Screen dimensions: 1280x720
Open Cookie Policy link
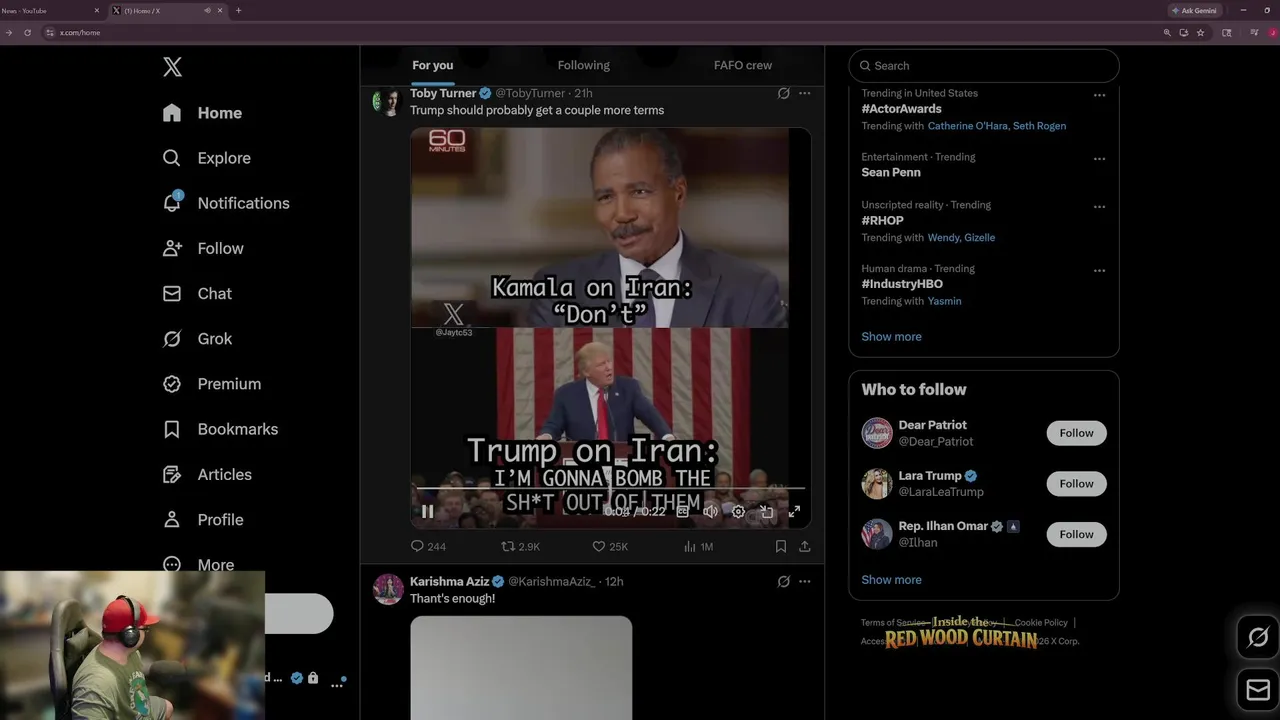pos(1041,623)
